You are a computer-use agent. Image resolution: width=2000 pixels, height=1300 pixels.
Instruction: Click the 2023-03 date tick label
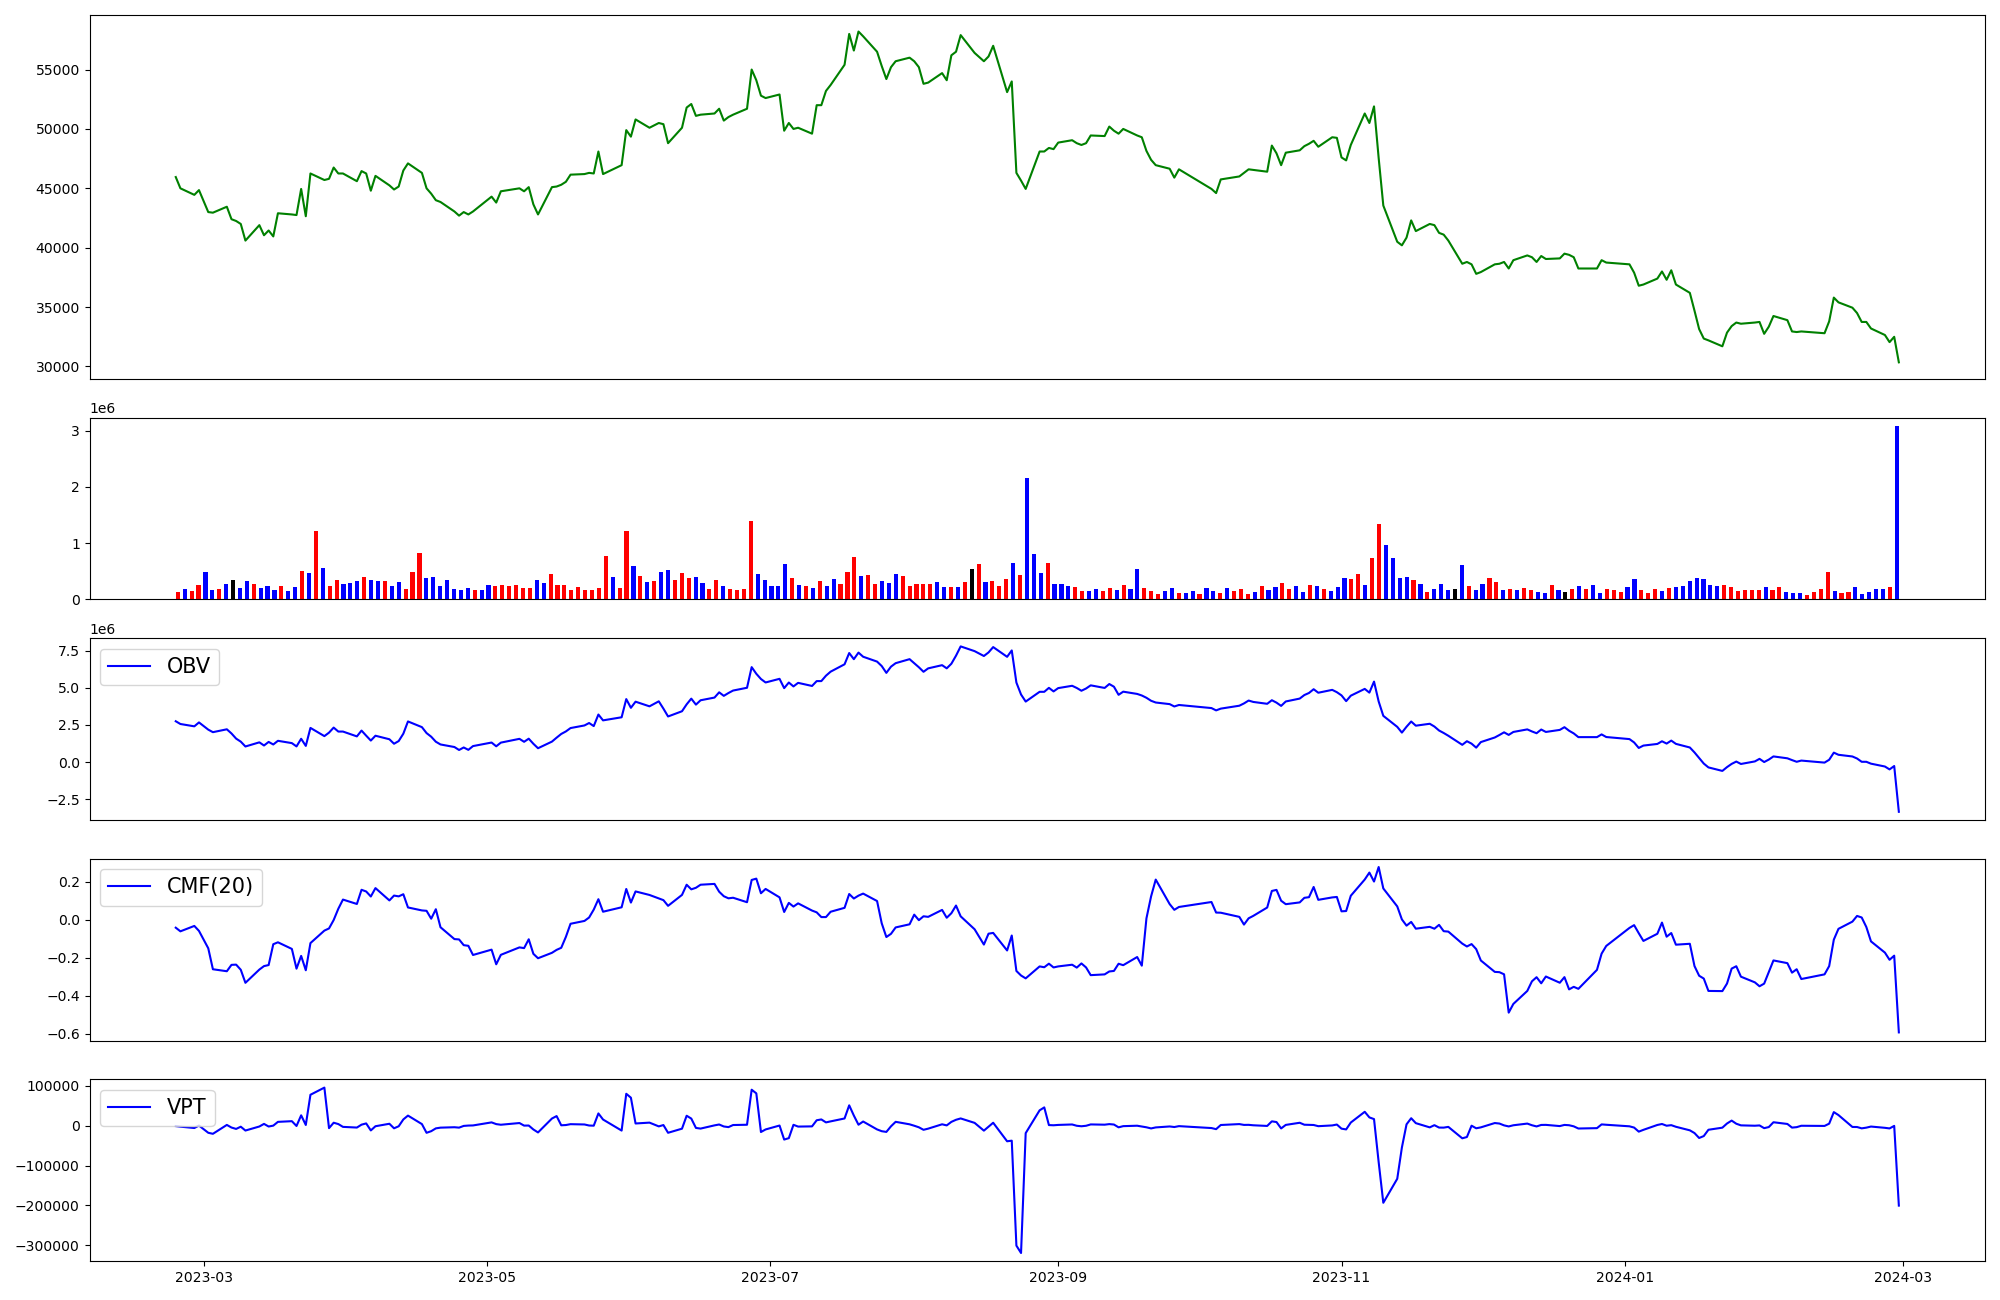point(204,1277)
